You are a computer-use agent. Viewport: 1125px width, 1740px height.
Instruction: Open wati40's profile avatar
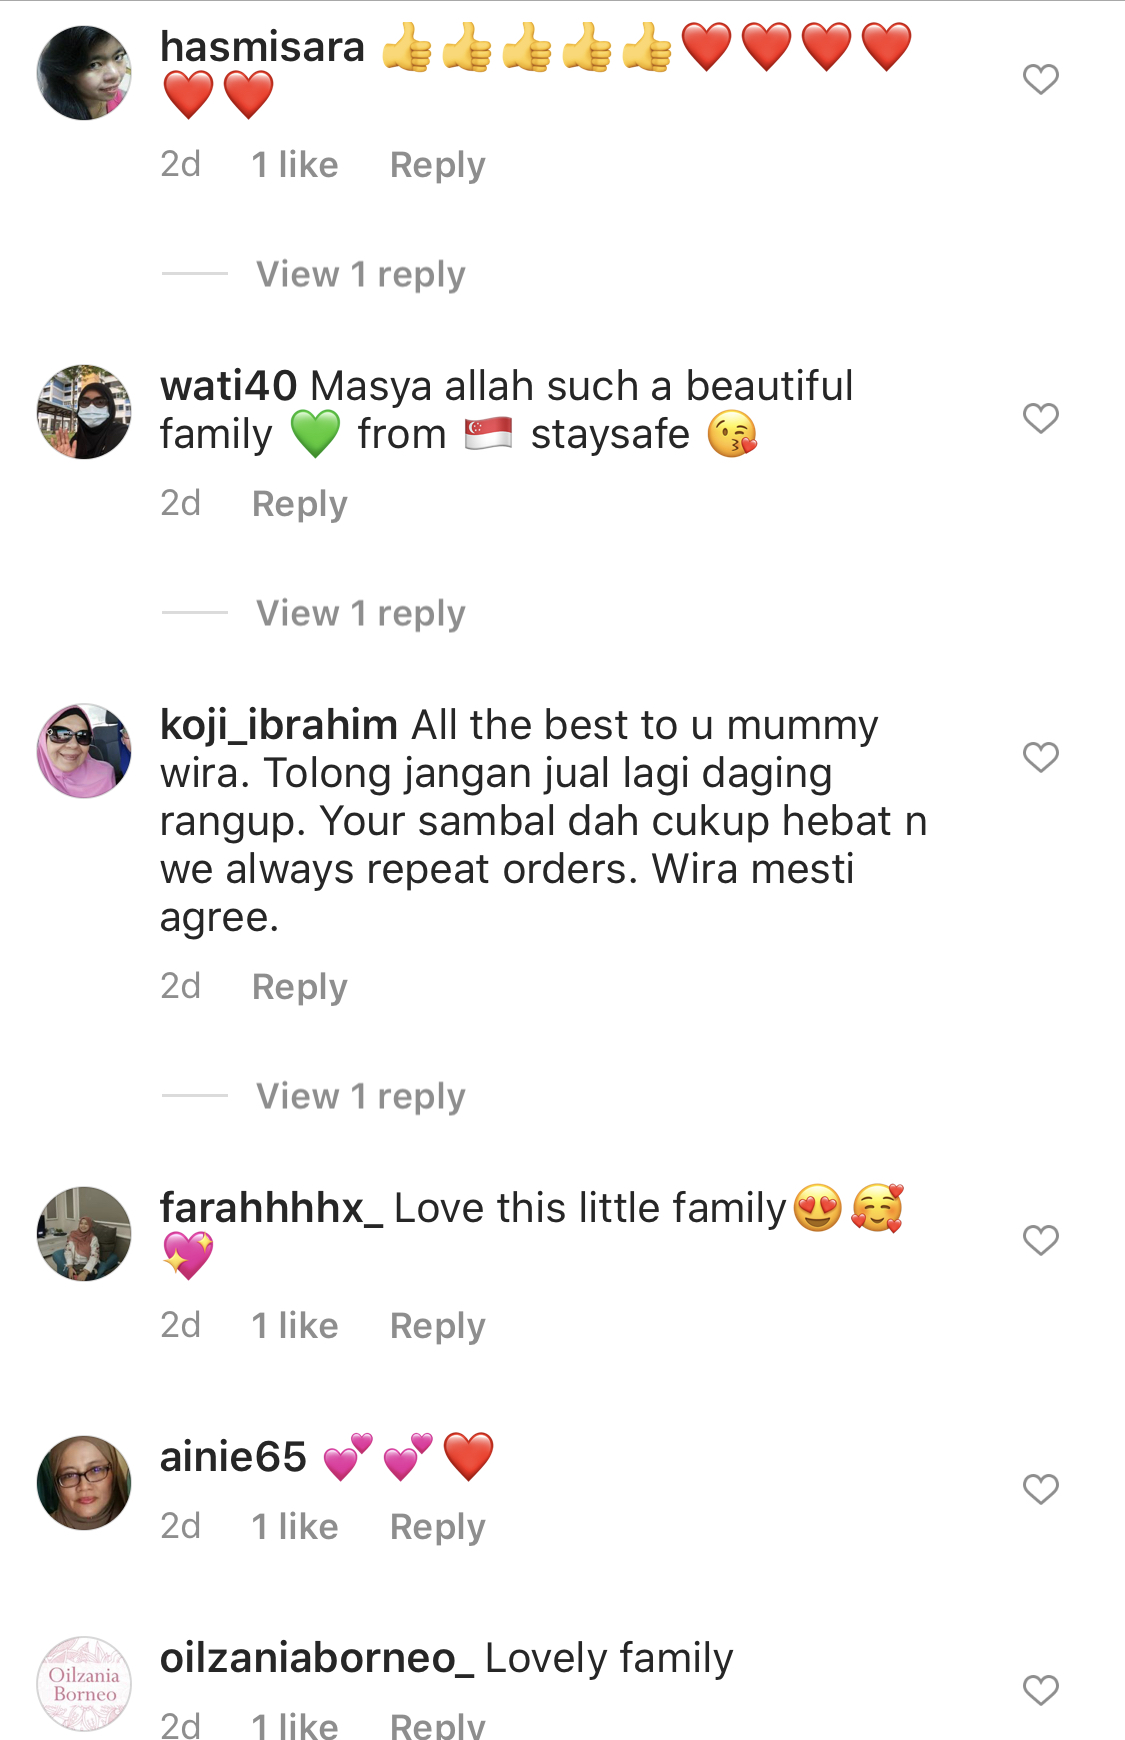tap(84, 412)
